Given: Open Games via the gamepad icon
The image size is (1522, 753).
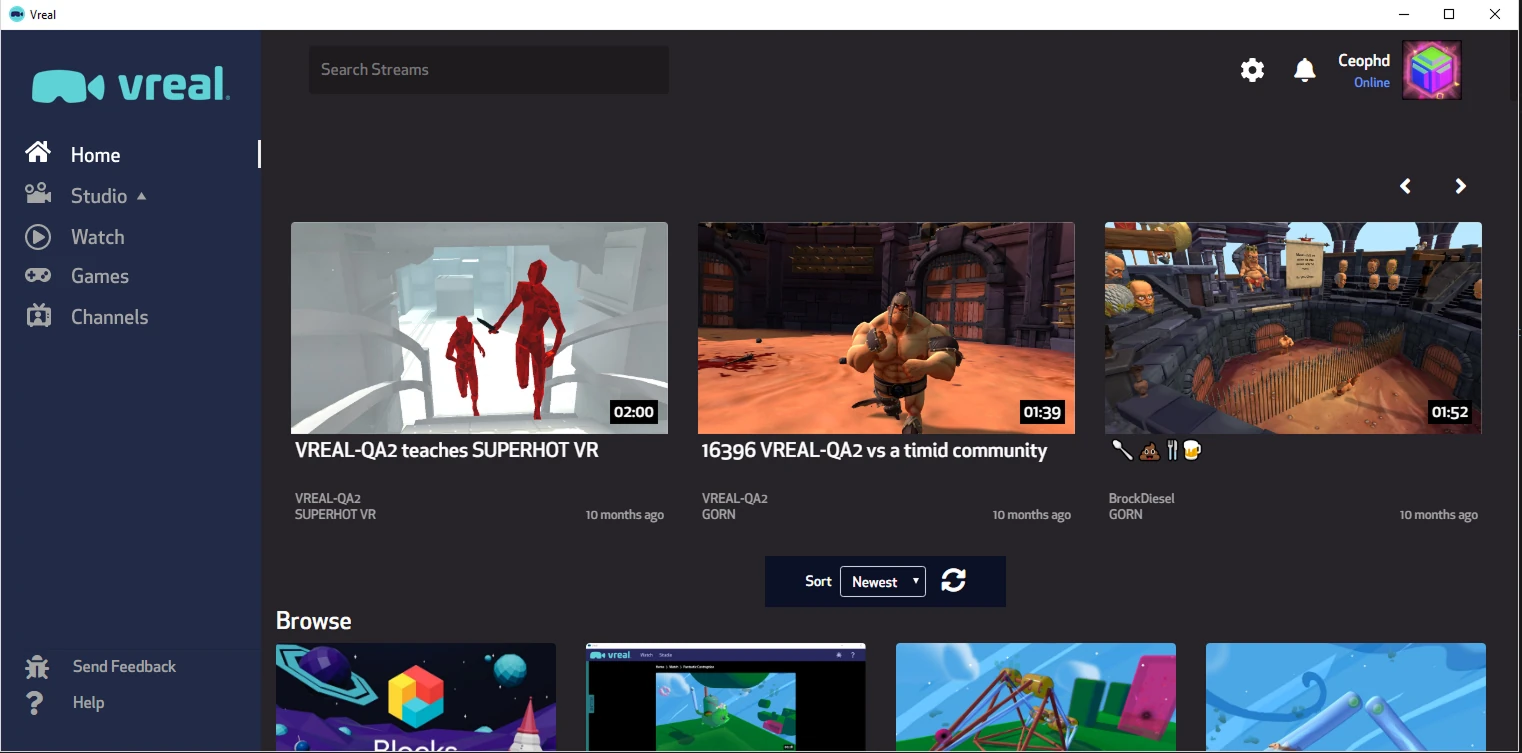Looking at the screenshot, I should 38,275.
